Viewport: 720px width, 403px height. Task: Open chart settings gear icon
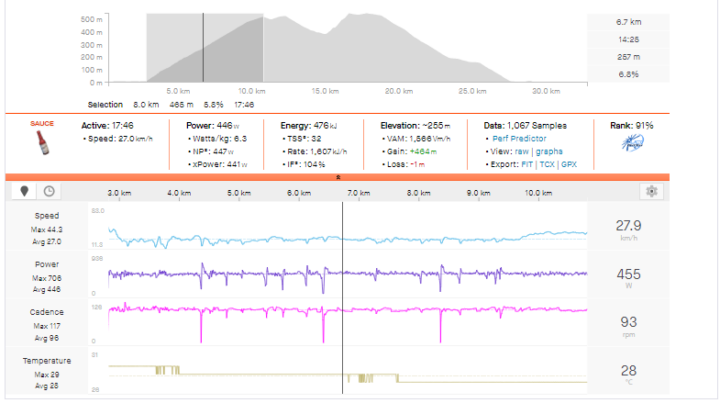point(652,191)
